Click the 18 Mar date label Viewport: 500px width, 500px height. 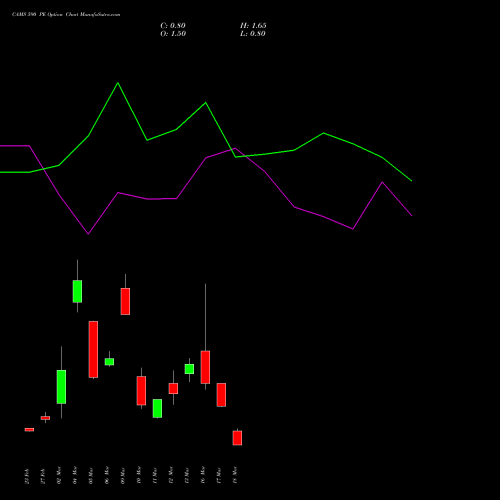click(235, 475)
